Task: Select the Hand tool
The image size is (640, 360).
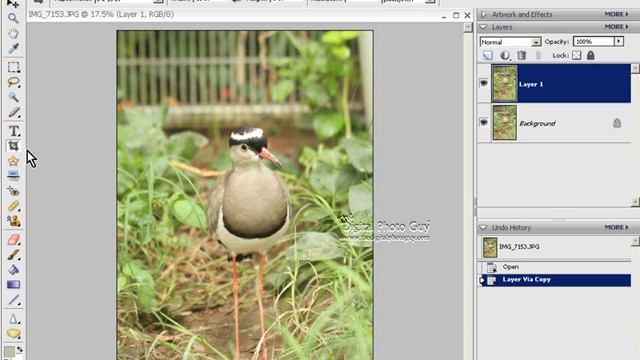Action: [x=13, y=33]
